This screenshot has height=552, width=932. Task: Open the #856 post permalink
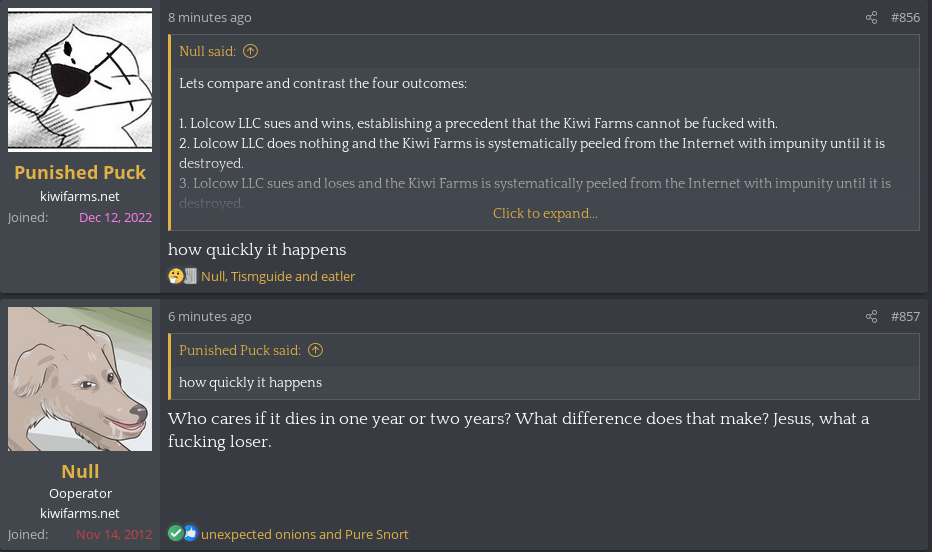[x=905, y=18]
